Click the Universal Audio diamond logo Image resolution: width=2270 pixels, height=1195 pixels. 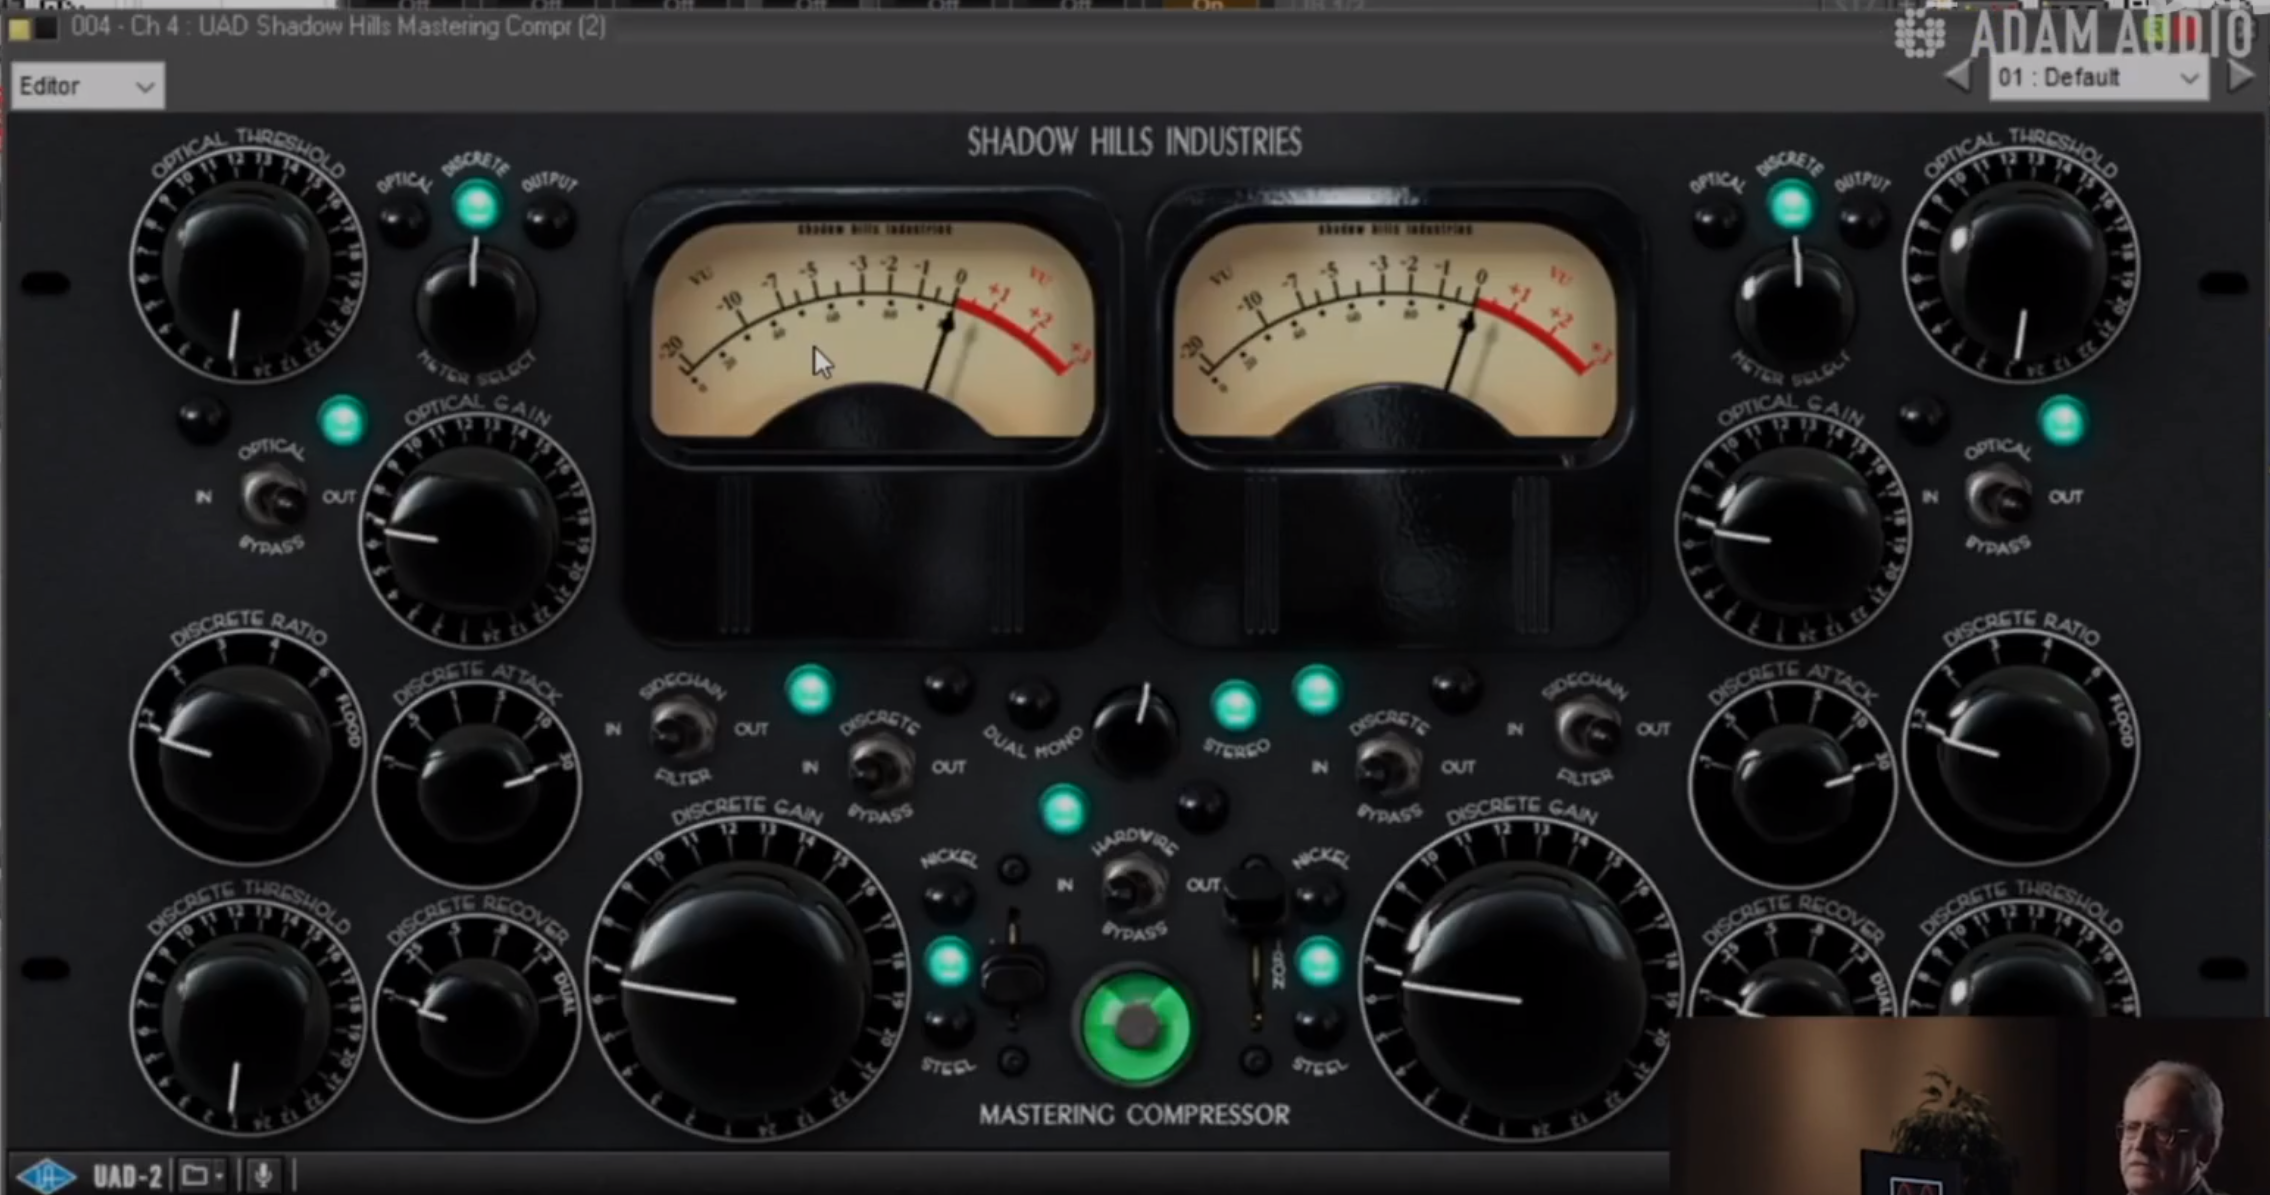(x=46, y=1176)
